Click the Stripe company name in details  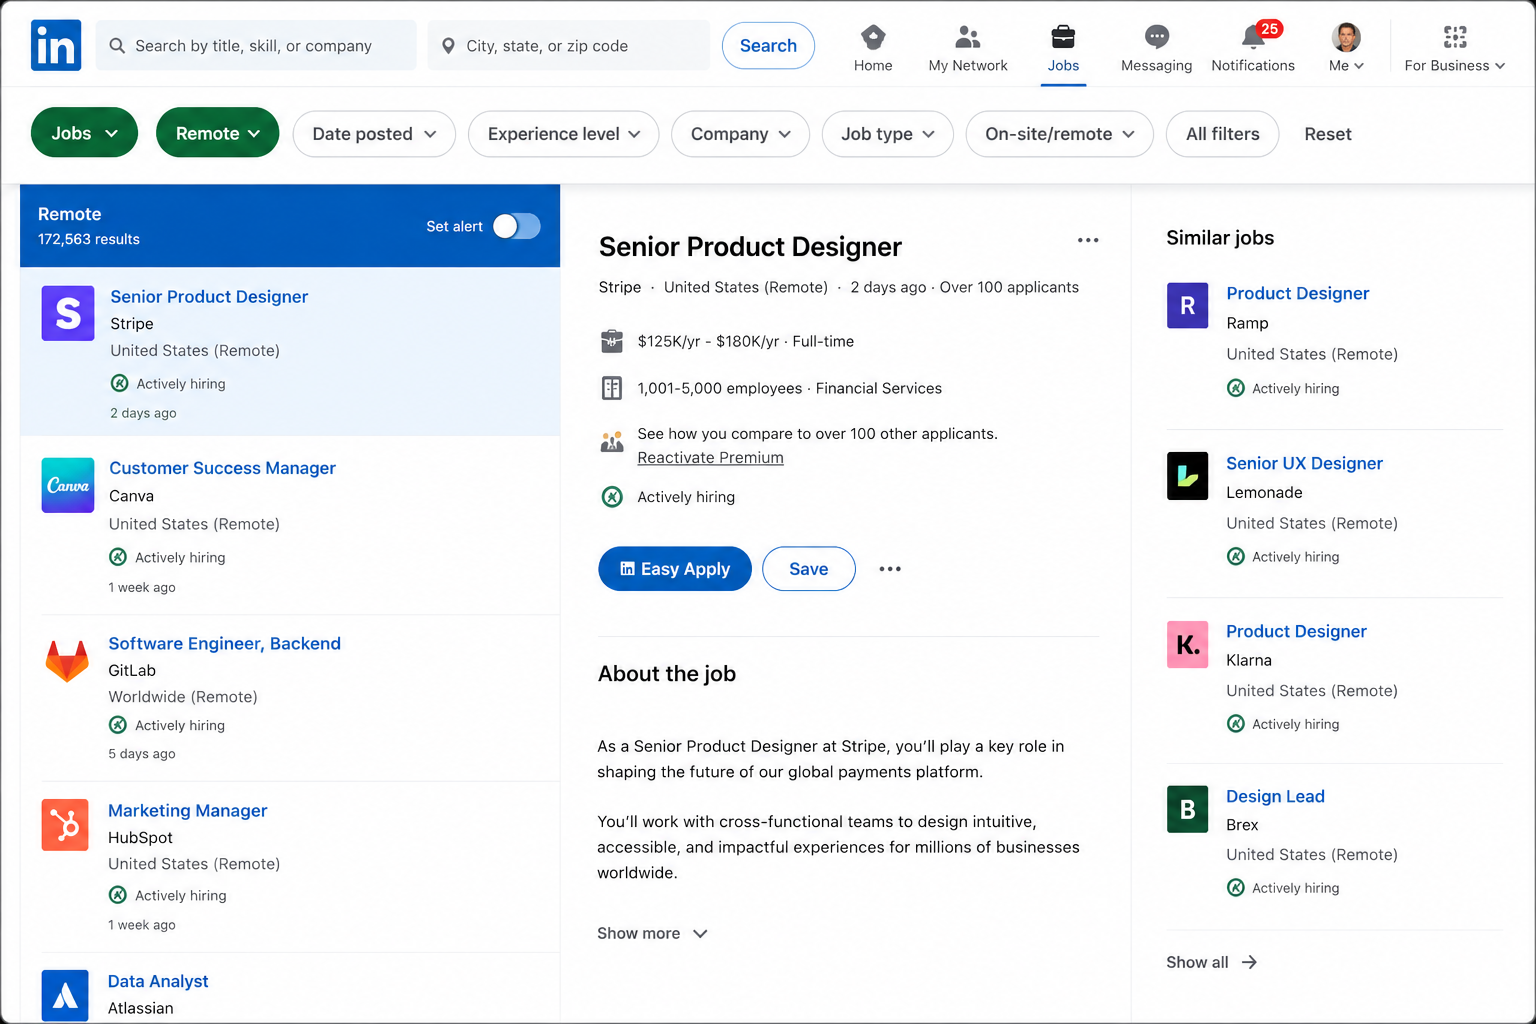point(619,287)
